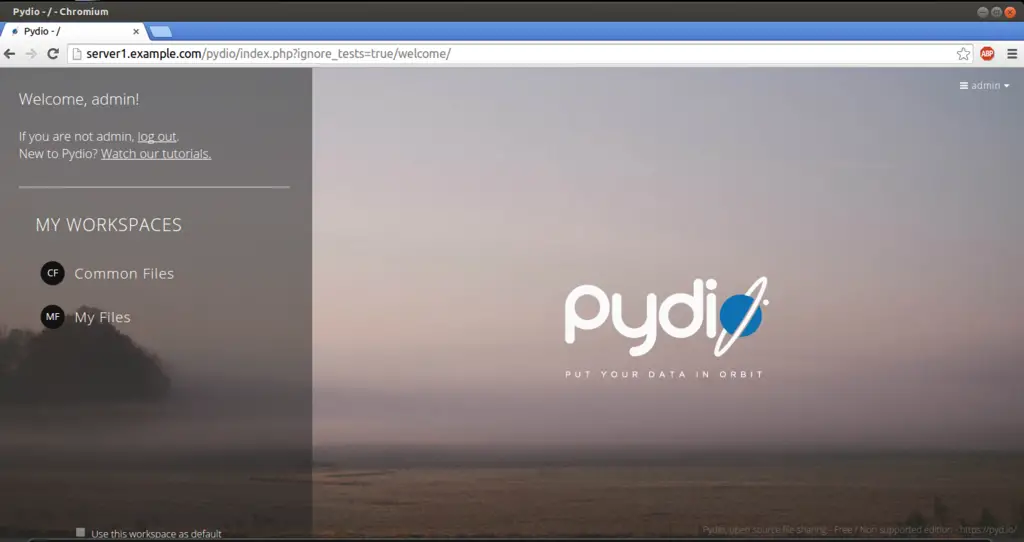Viewport: 1024px width, 542px height.
Task: Close the Pydio browser tab
Action: click(x=136, y=31)
